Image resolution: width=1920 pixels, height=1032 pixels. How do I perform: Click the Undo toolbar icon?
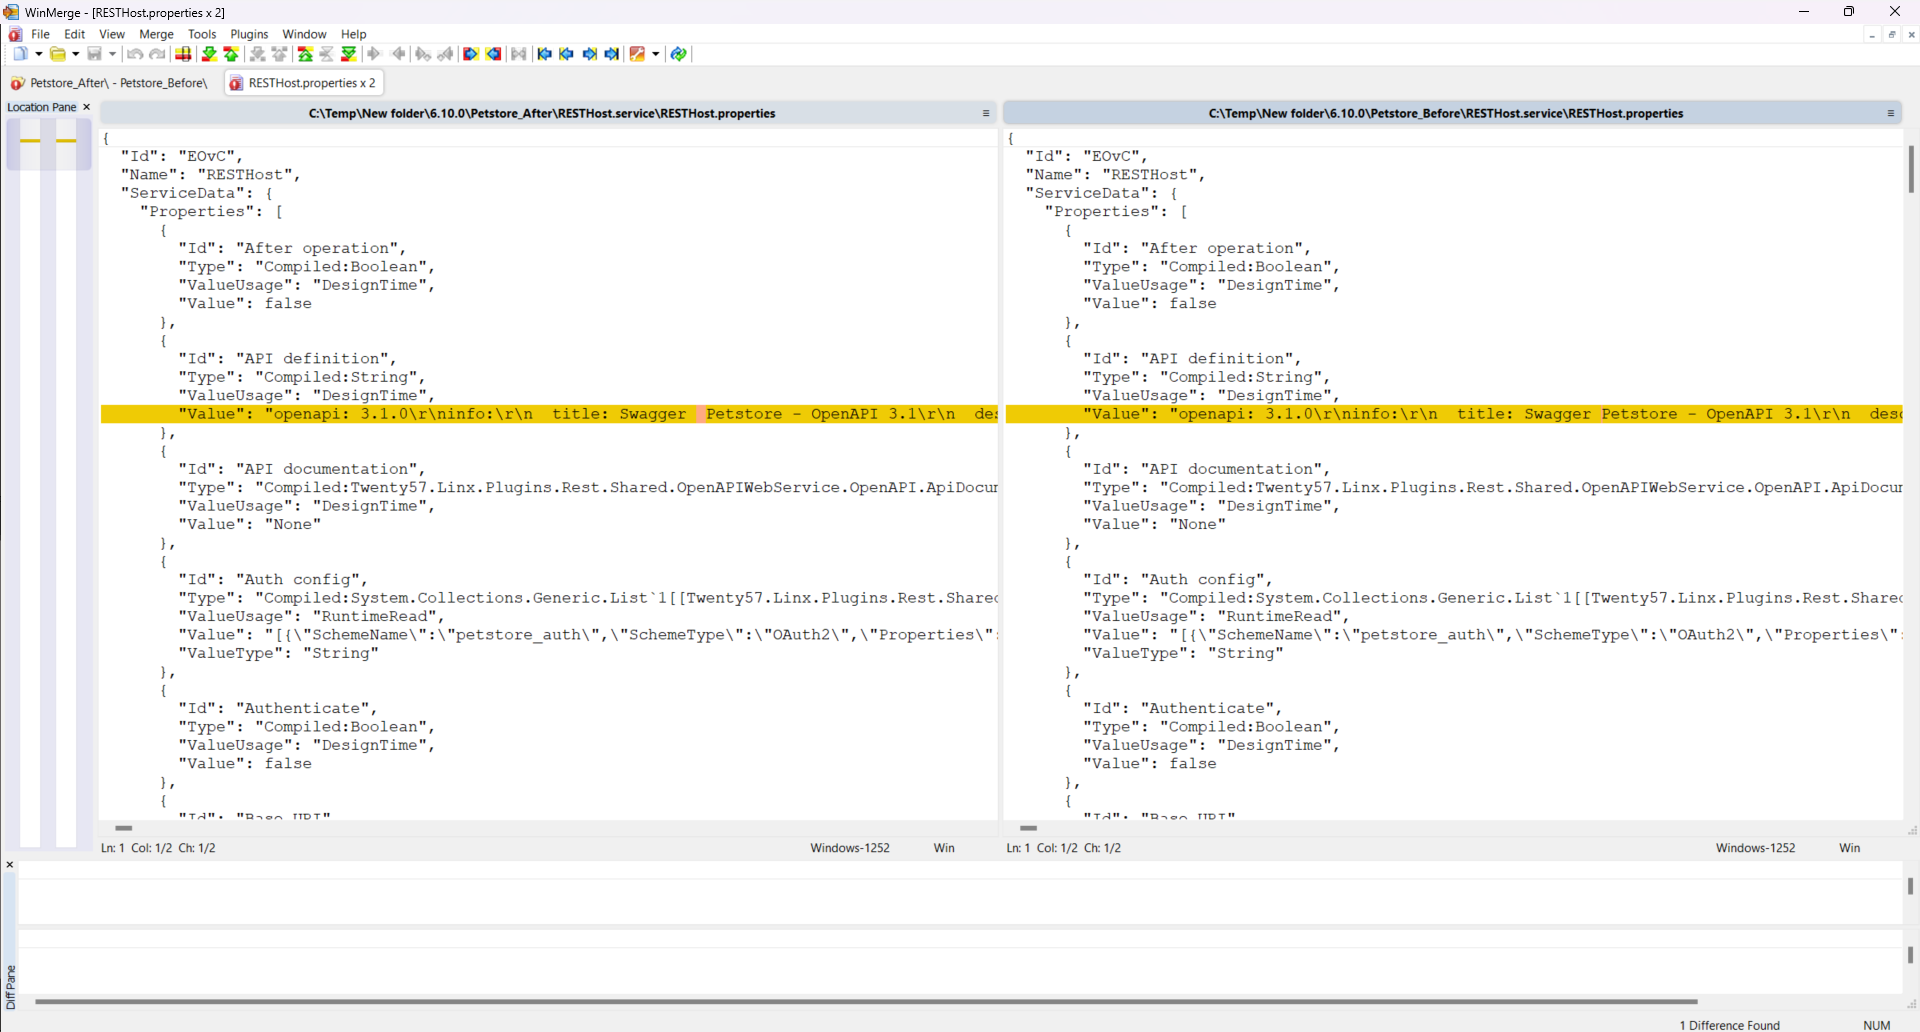[135, 54]
